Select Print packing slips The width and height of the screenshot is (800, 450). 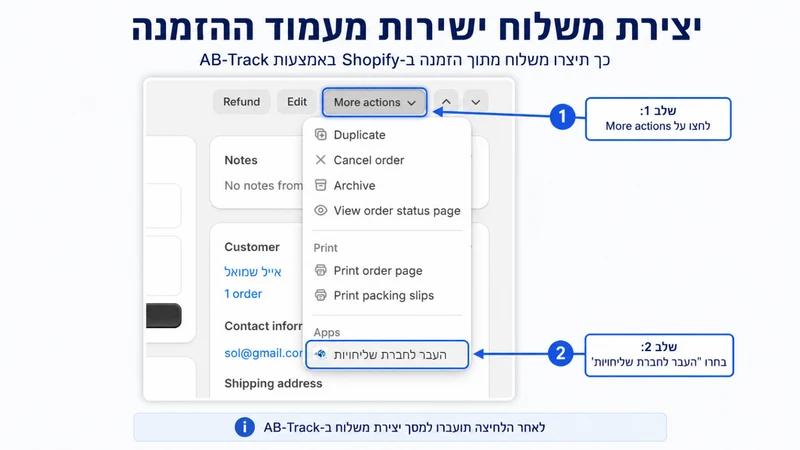tap(386, 295)
